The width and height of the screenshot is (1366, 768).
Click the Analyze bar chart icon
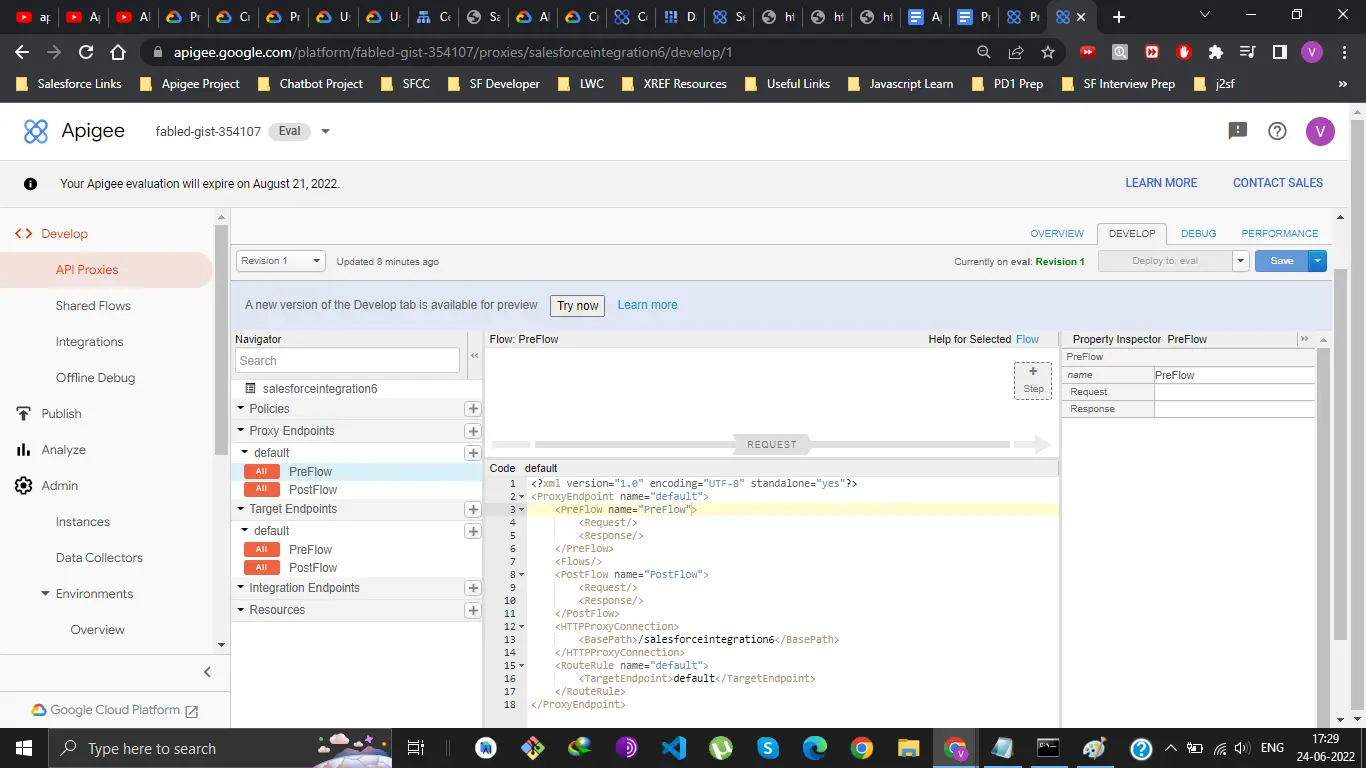(22, 450)
